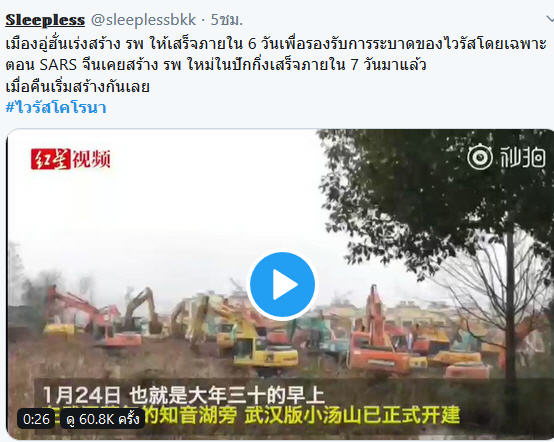Click the white 1月24日 subtitle caption
Screen dimensions: 554x442
pyautogui.click(x=183, y=395)
